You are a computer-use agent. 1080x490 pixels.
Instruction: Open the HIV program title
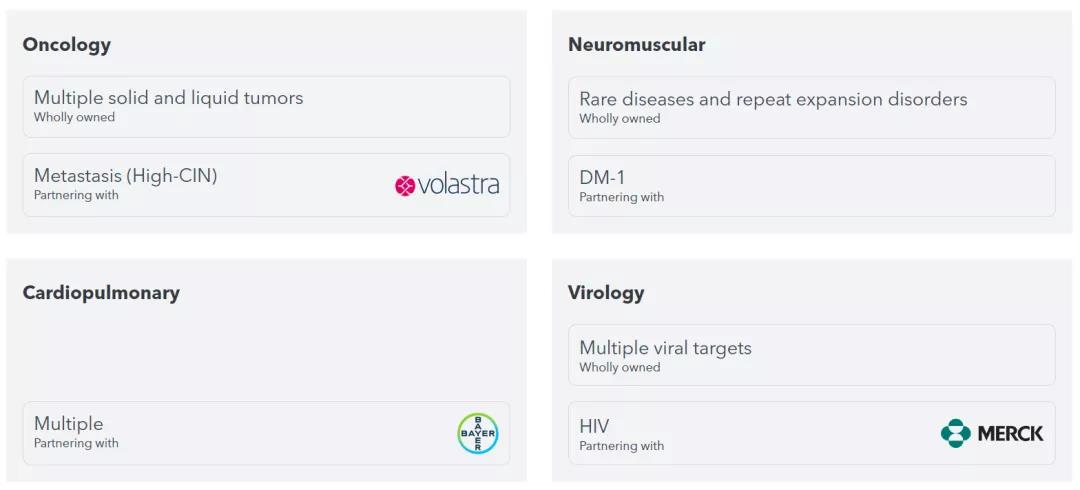(x=594, y=426)
